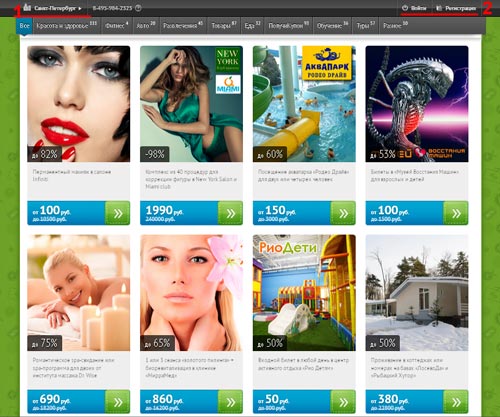
Task: Open the Alien robot museum deal image
Action: click(417, 104)
